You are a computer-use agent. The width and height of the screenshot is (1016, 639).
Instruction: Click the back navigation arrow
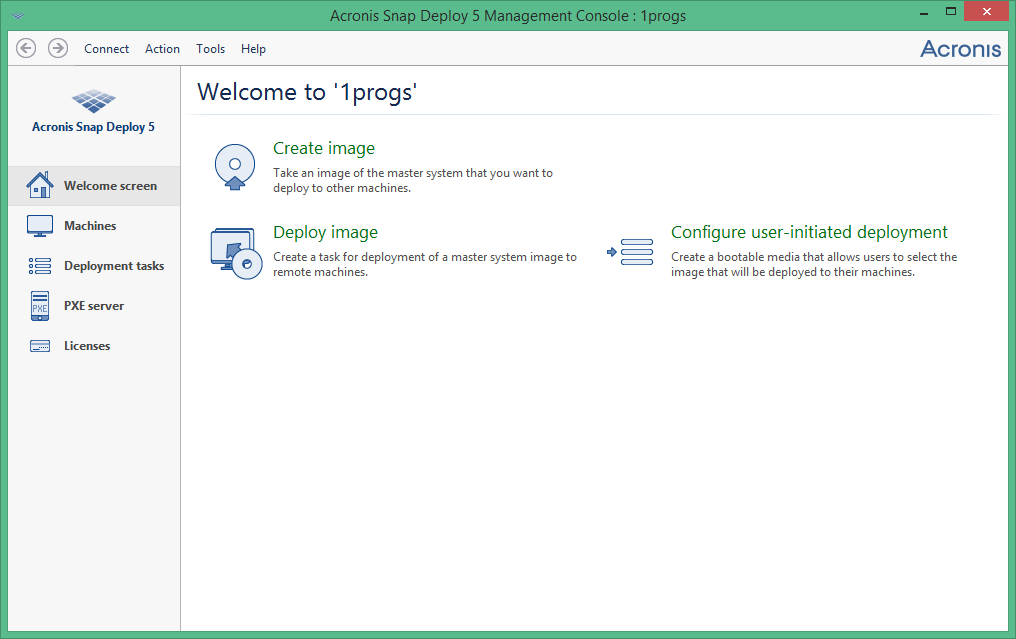(26, 48)
